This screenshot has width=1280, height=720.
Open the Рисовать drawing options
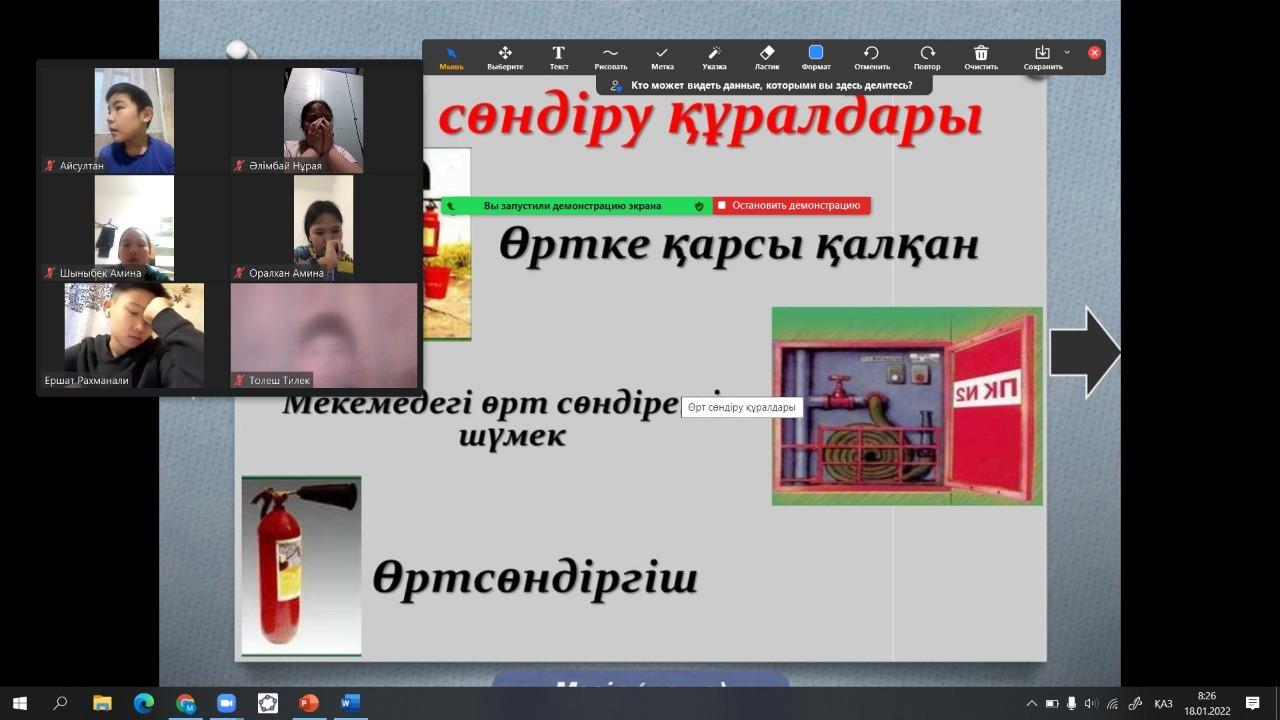pyautogui.click(x=610, y=57)
